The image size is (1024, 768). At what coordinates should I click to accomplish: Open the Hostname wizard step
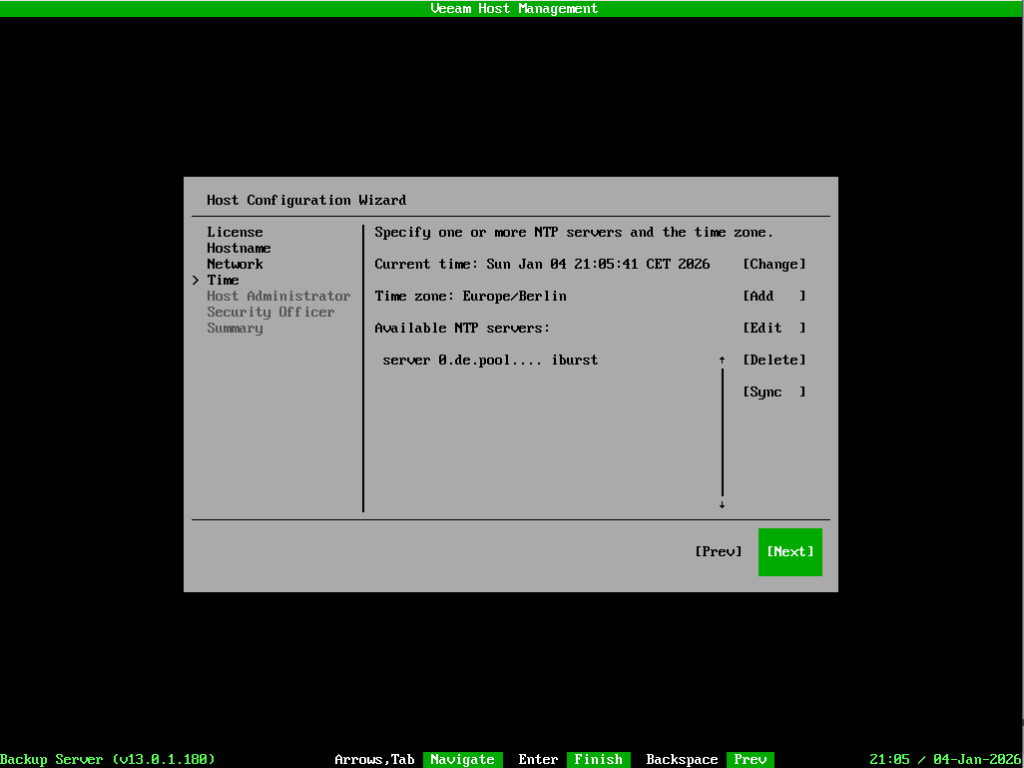(x=239, y=248)
